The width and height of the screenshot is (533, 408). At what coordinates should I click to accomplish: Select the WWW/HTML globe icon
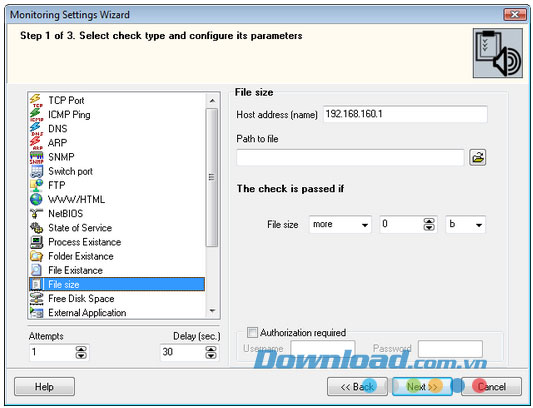[x=36, y=199]
